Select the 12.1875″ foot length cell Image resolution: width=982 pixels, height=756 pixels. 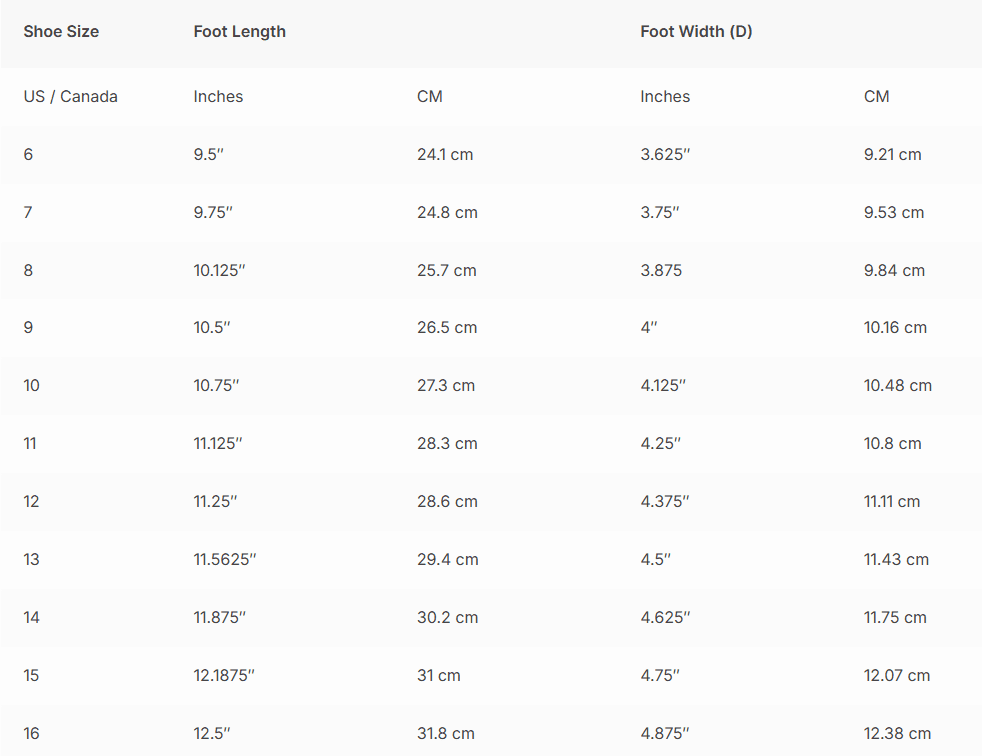pos(224,675)
